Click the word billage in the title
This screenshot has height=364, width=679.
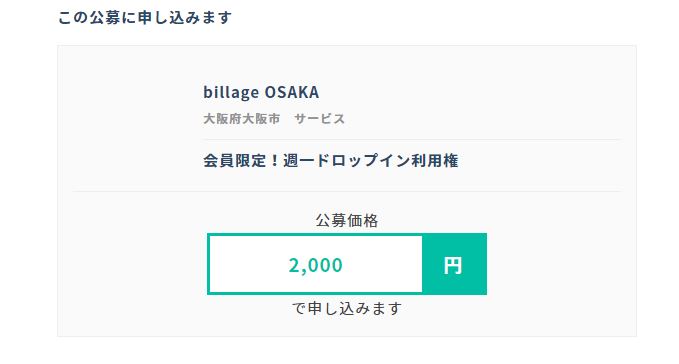pyautogui.click(x=231, y=92)
